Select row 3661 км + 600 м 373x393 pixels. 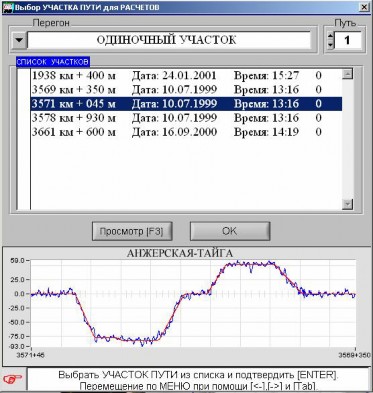(x=186, y=132)
